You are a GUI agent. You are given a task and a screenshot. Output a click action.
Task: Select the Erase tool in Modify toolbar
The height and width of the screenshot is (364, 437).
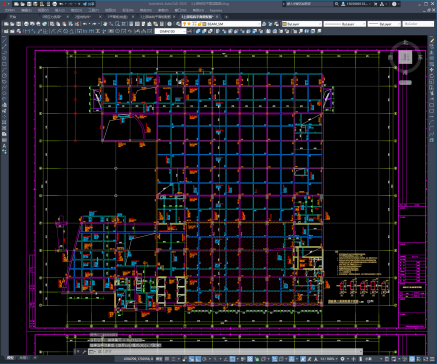point(432,40)
